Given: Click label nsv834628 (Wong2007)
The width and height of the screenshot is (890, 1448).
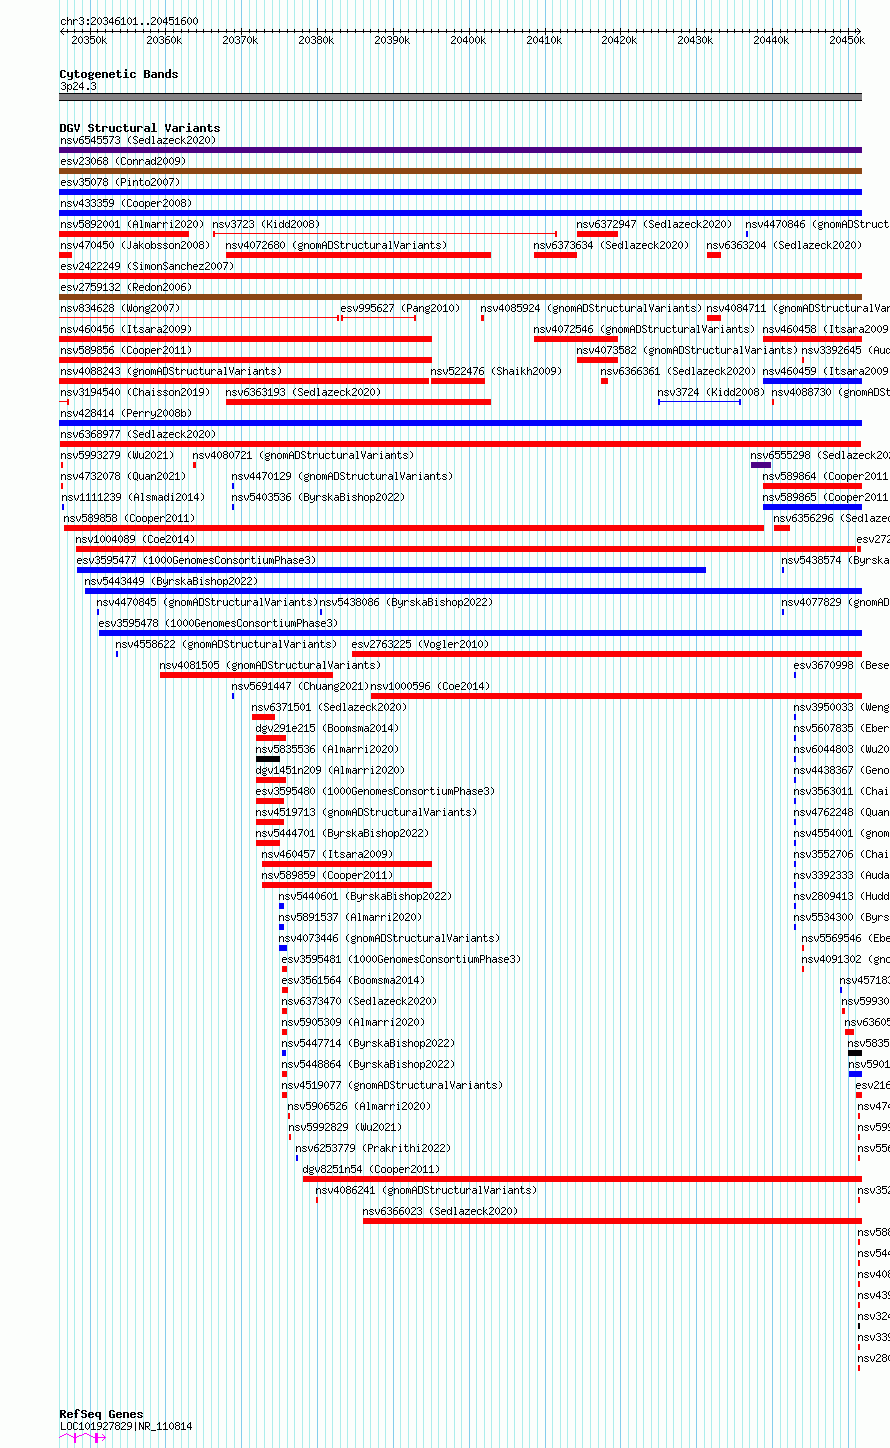Looking at the screenshot, I should coord(120,308).
